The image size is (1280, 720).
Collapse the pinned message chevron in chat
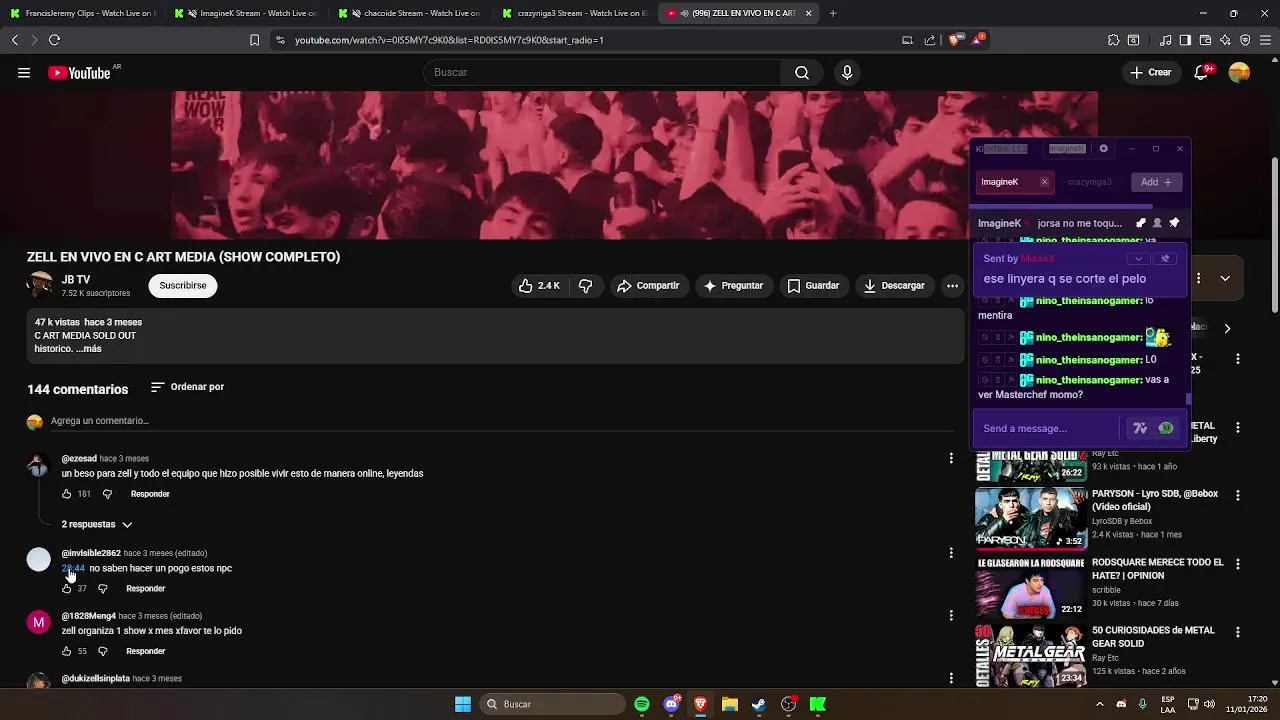click(x=1138, y=259)
